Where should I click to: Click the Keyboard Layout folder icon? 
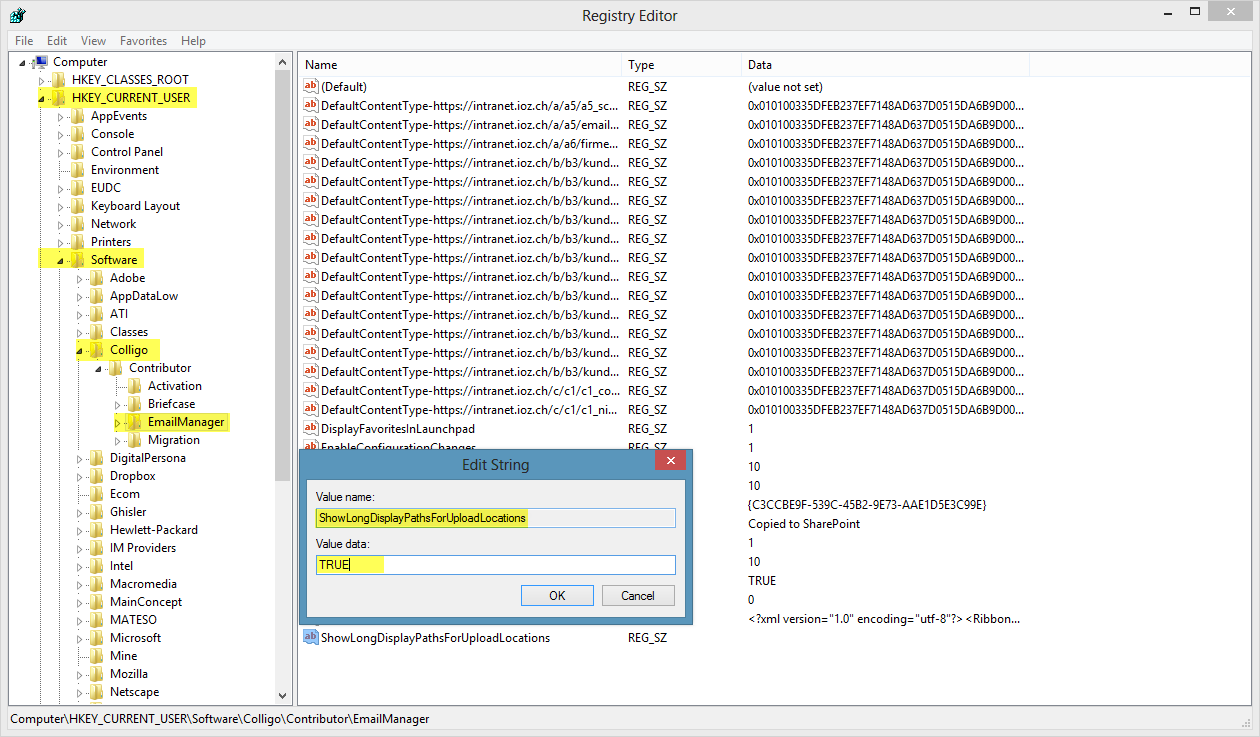coord(79,206)
